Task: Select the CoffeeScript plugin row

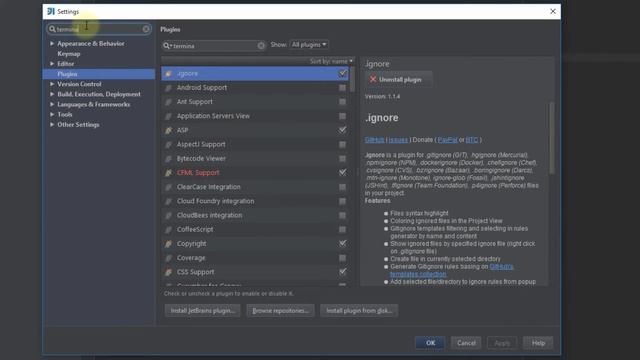Action: pyautogui.click(x=255, y=230)
